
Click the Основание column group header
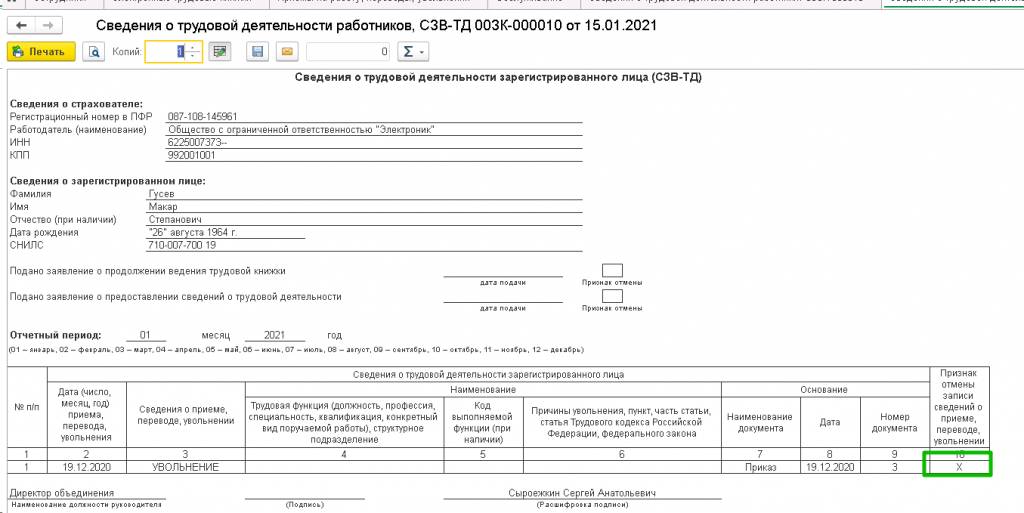coord(824,390)
